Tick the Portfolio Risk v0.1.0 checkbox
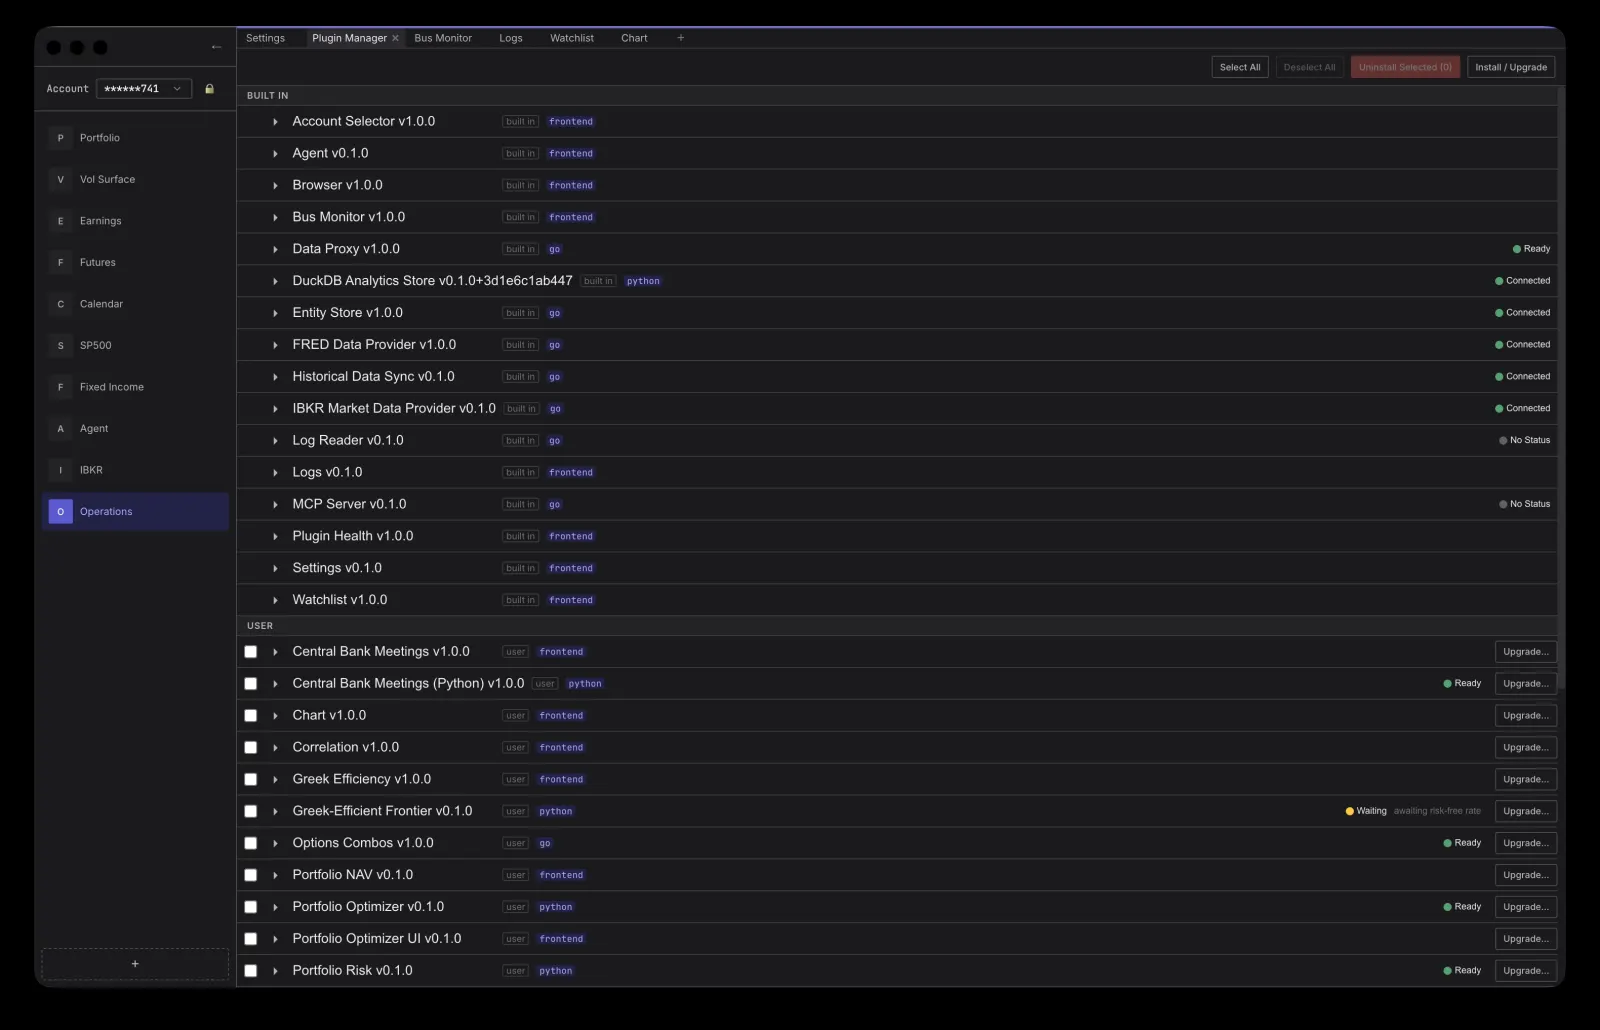1600x1030 pixels. coord(251,971)
